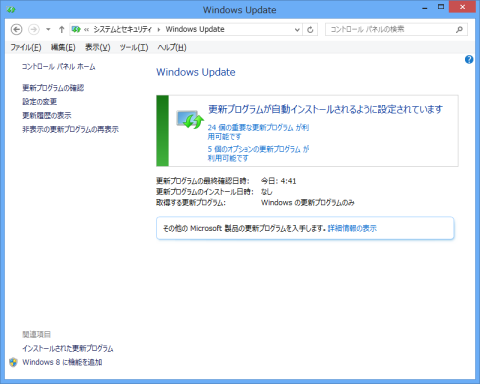Click the Forward arrow navigation button
480x384 pixels.
coord(34,29)
